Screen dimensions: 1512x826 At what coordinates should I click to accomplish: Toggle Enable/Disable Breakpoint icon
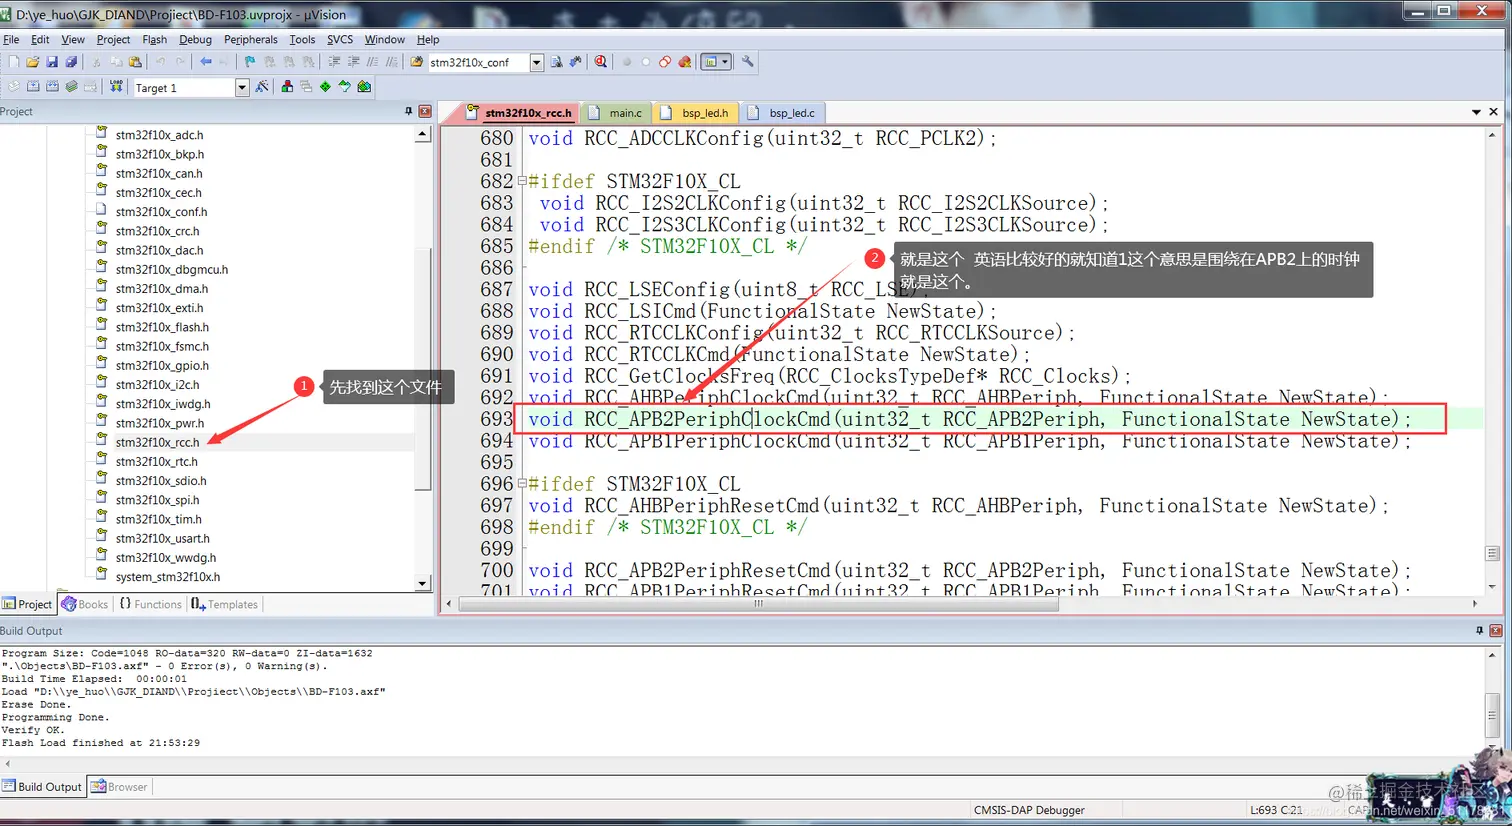(645, 62)
